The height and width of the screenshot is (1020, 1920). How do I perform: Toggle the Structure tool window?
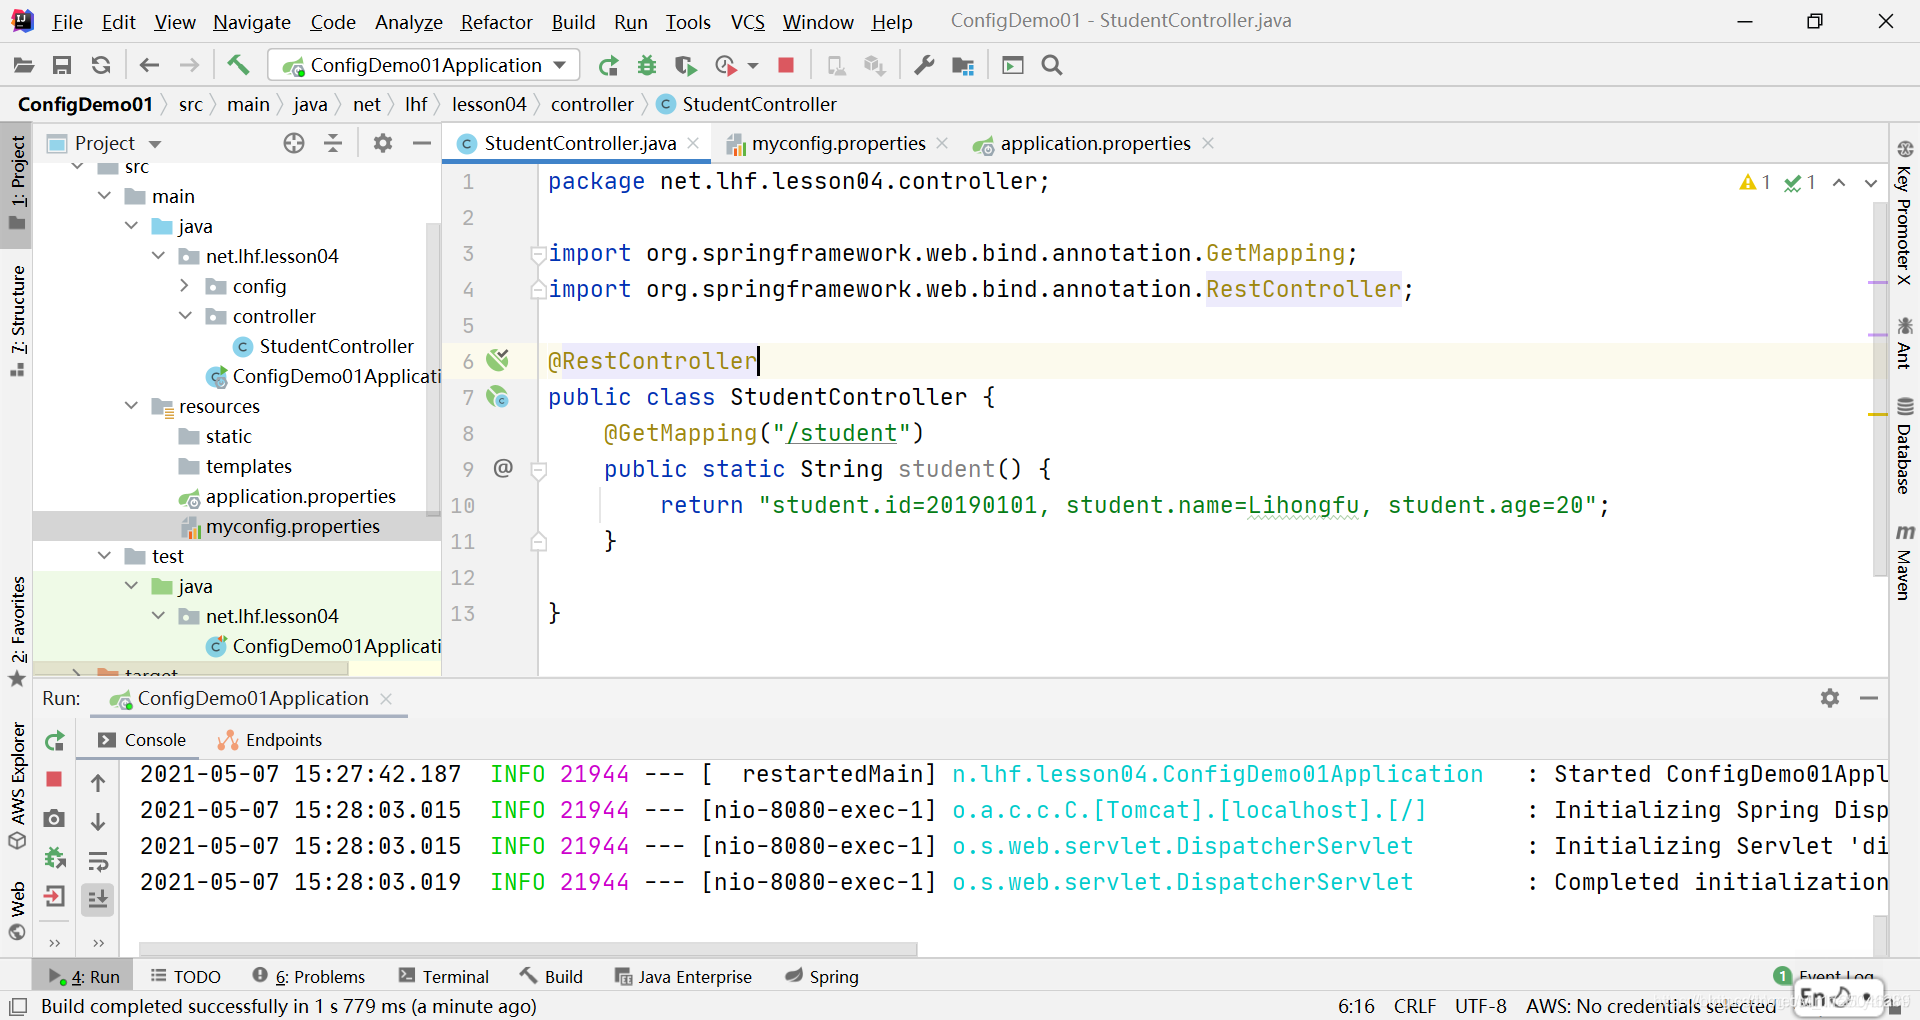tap(17, 320)
